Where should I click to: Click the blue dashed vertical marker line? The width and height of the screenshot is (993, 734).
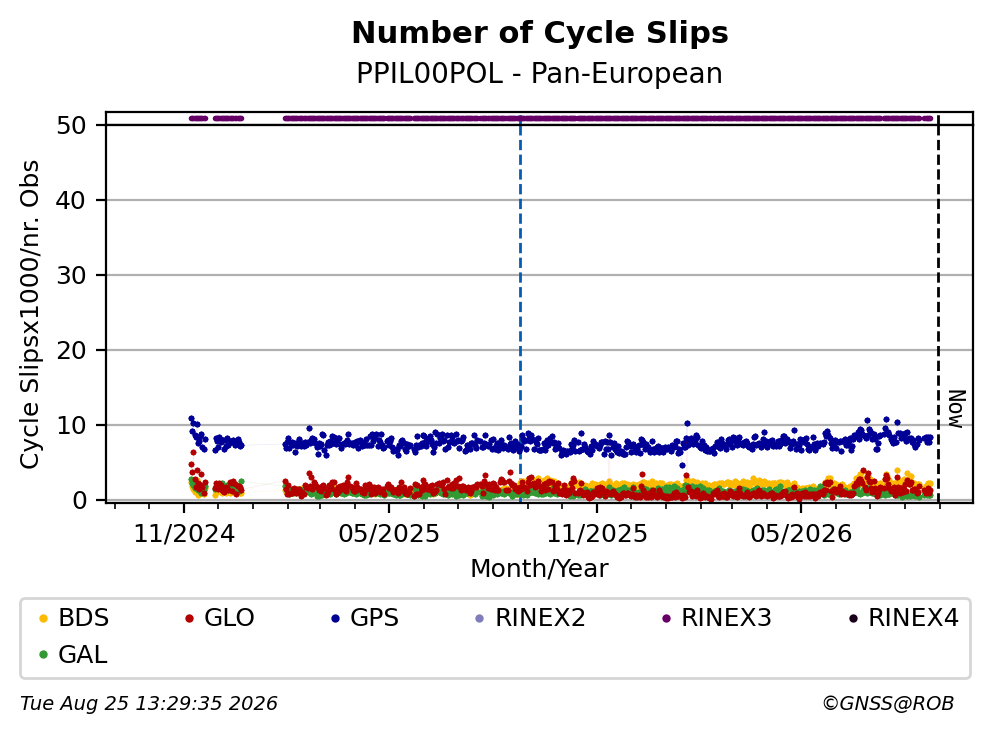click(521, 310)
